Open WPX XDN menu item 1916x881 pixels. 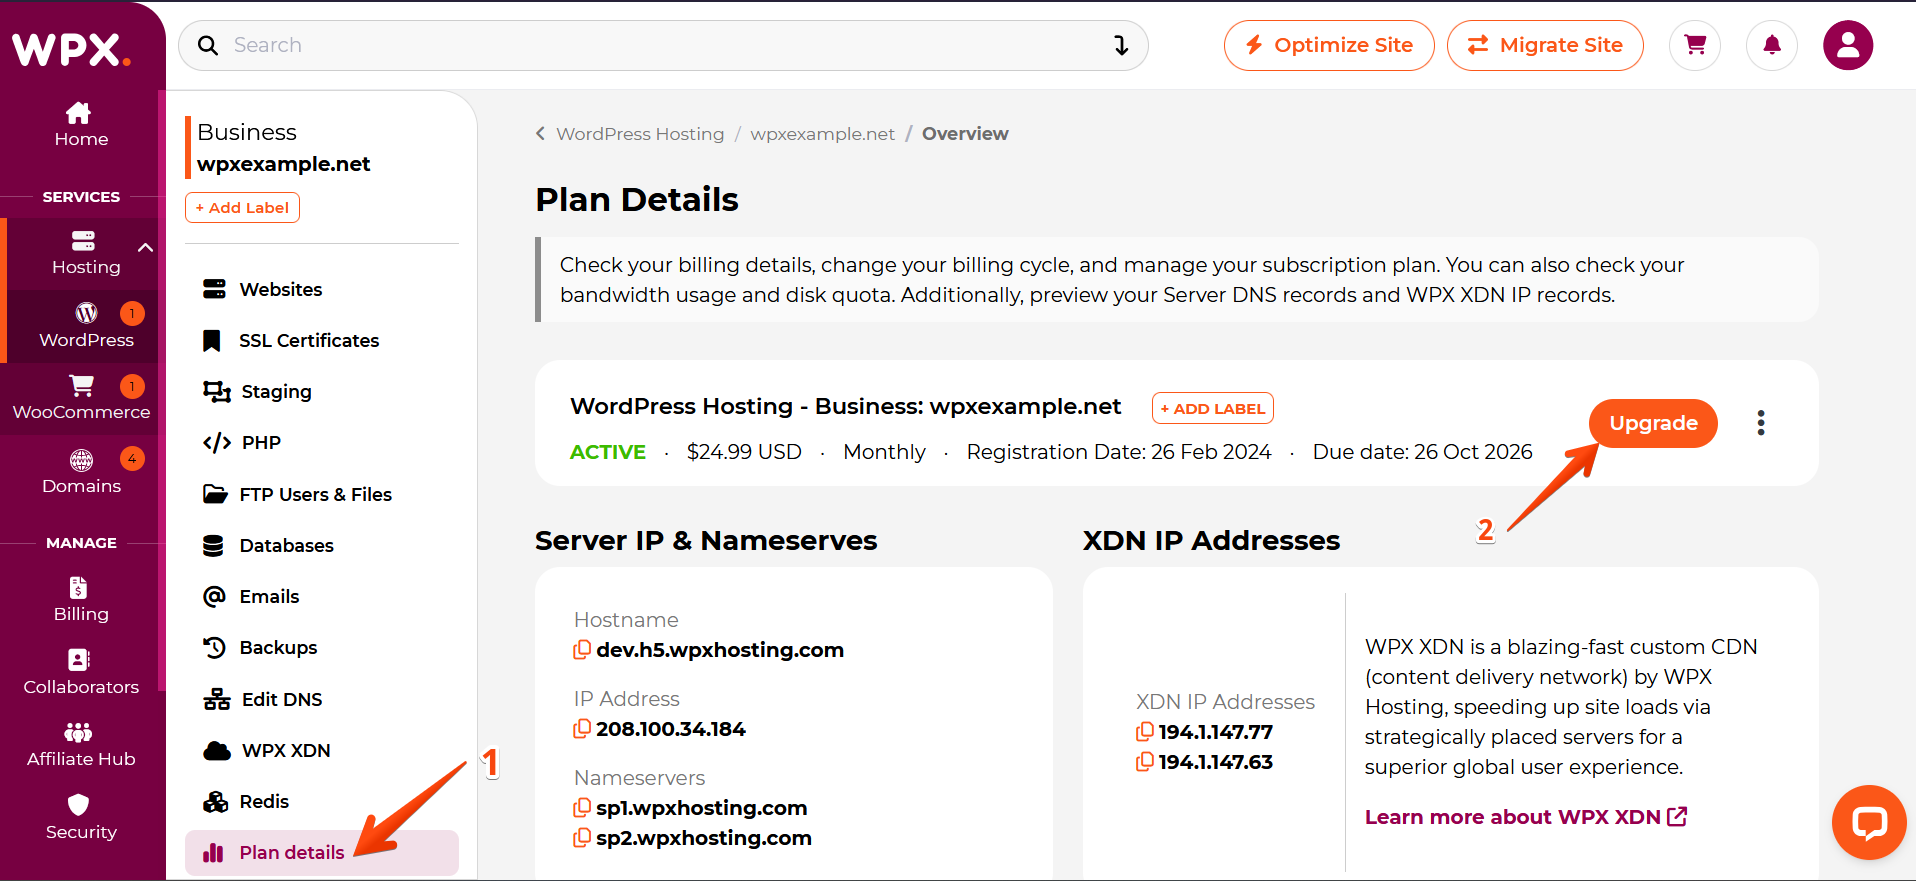click(x=321, y=750)
